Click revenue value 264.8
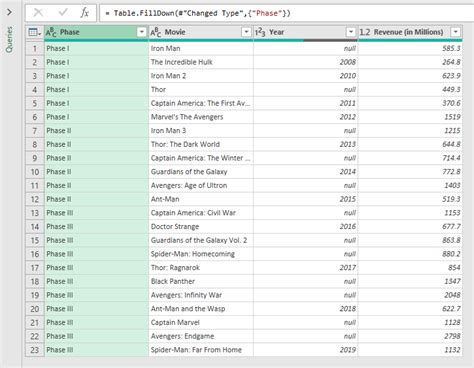 410,62
